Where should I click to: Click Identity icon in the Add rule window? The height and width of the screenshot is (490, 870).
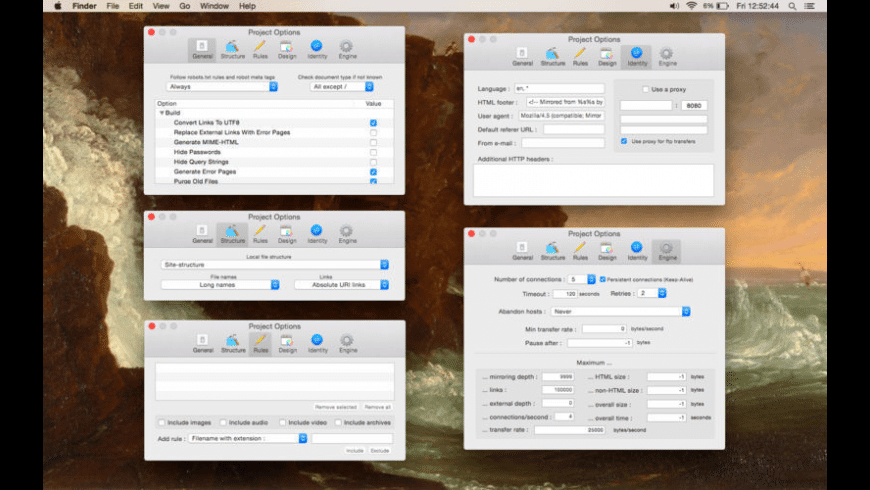[x=317, y=343]
